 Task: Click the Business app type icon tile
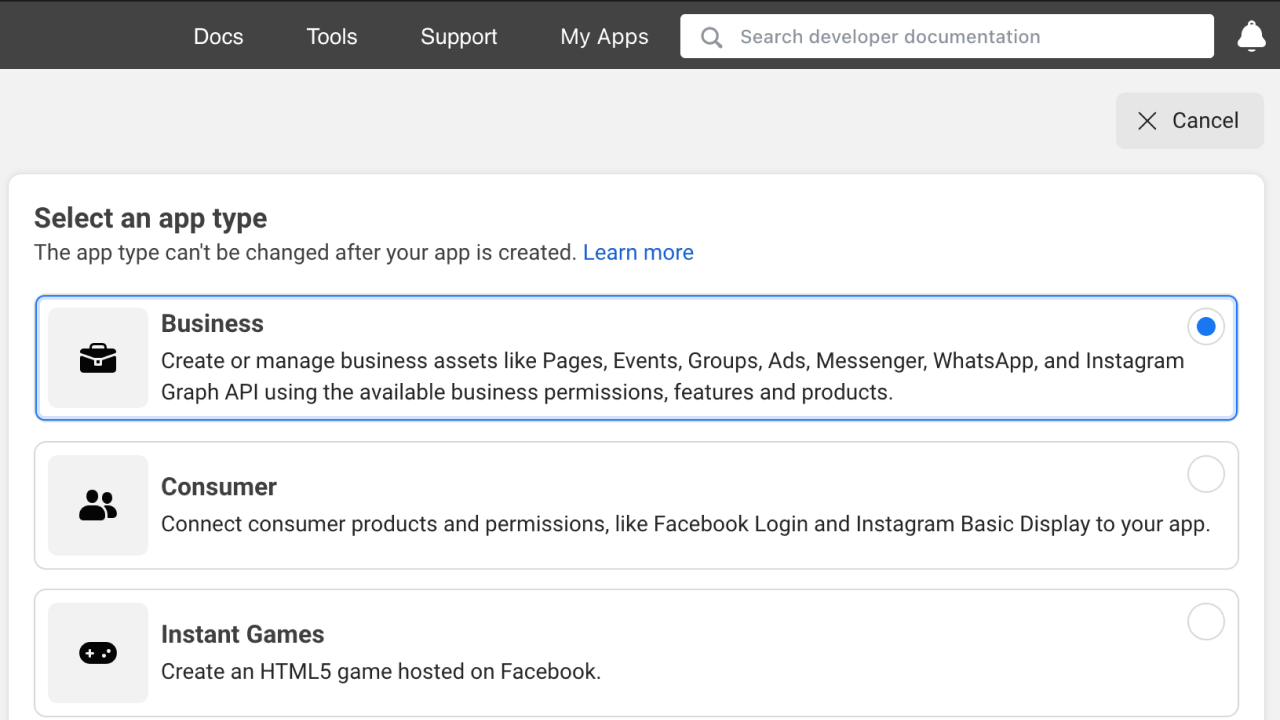click(97, 357)
